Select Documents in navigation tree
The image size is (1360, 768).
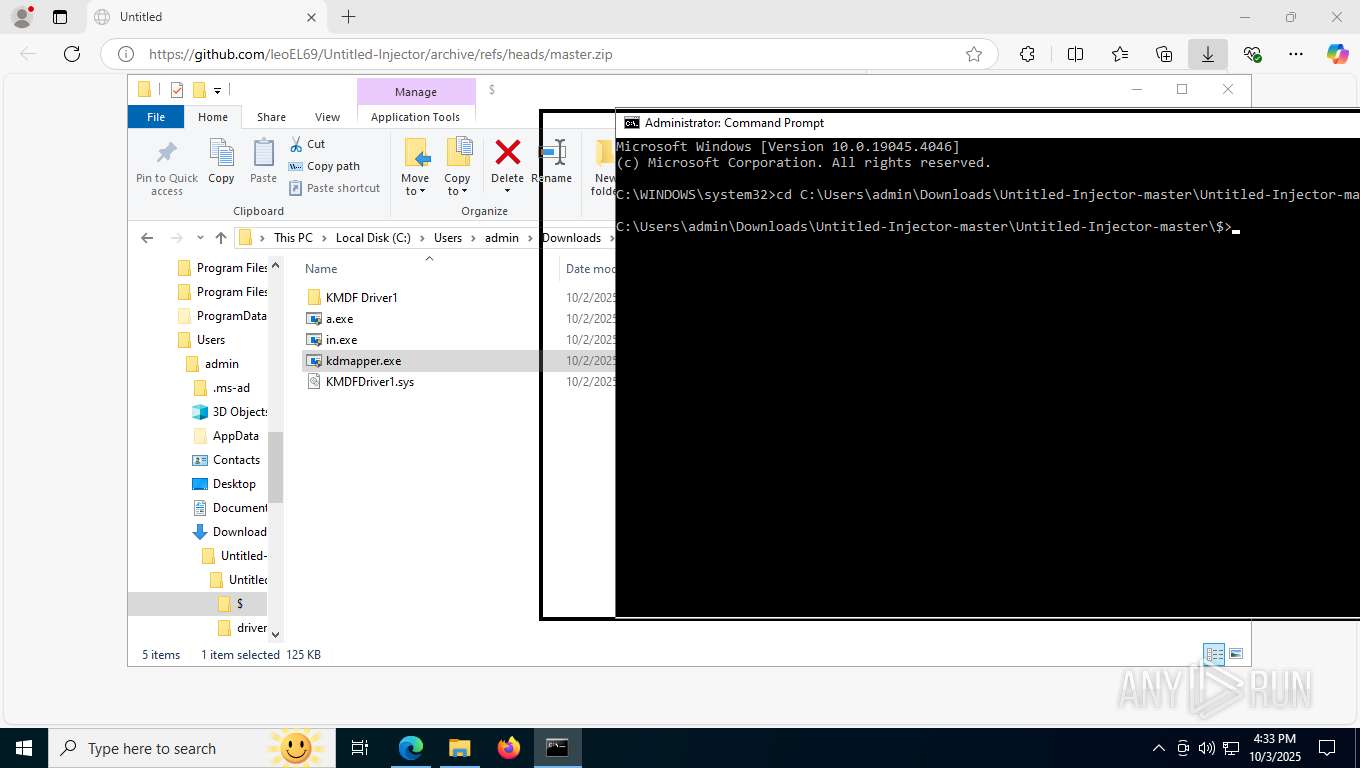(x=231, y=508)
